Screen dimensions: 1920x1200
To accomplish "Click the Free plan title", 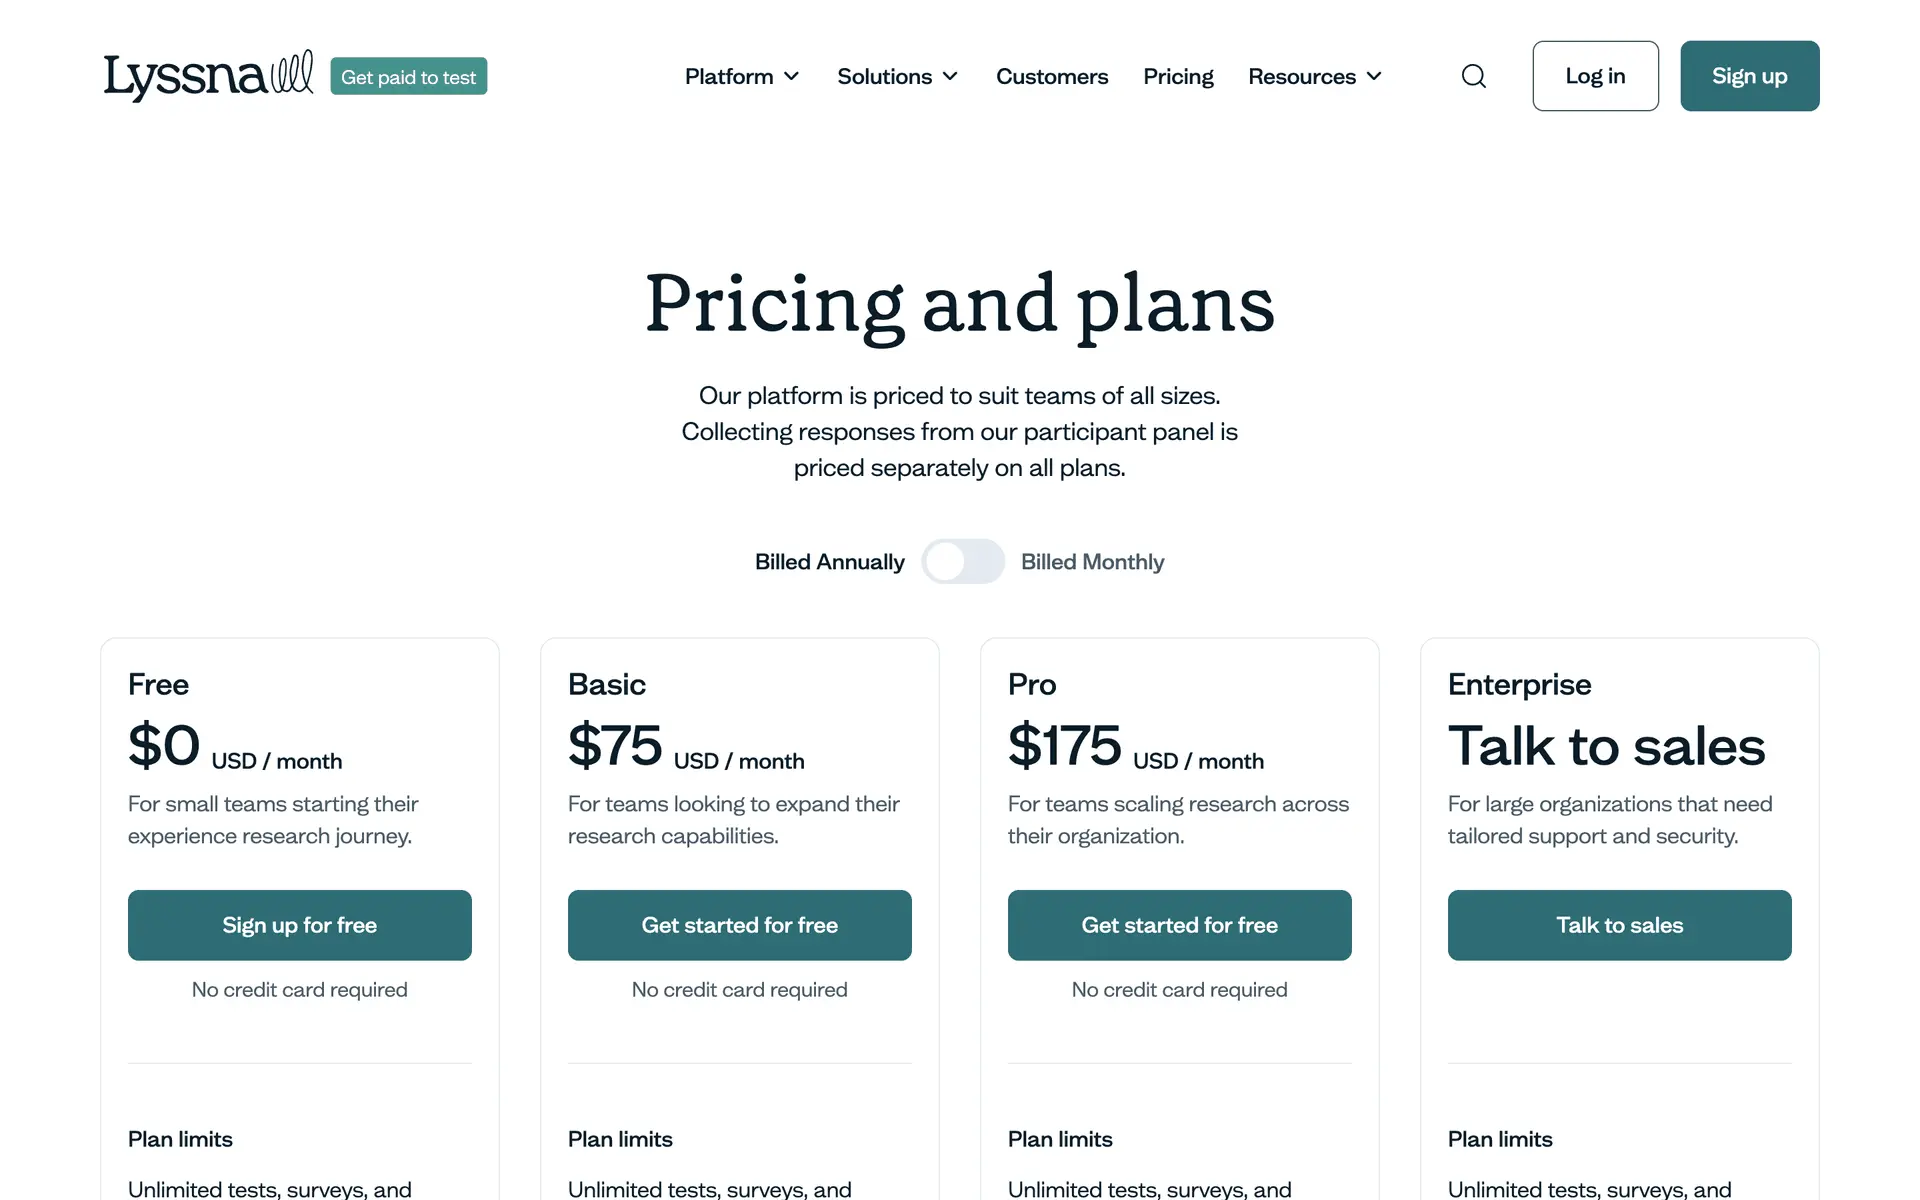I will click(x=158, y=684).
